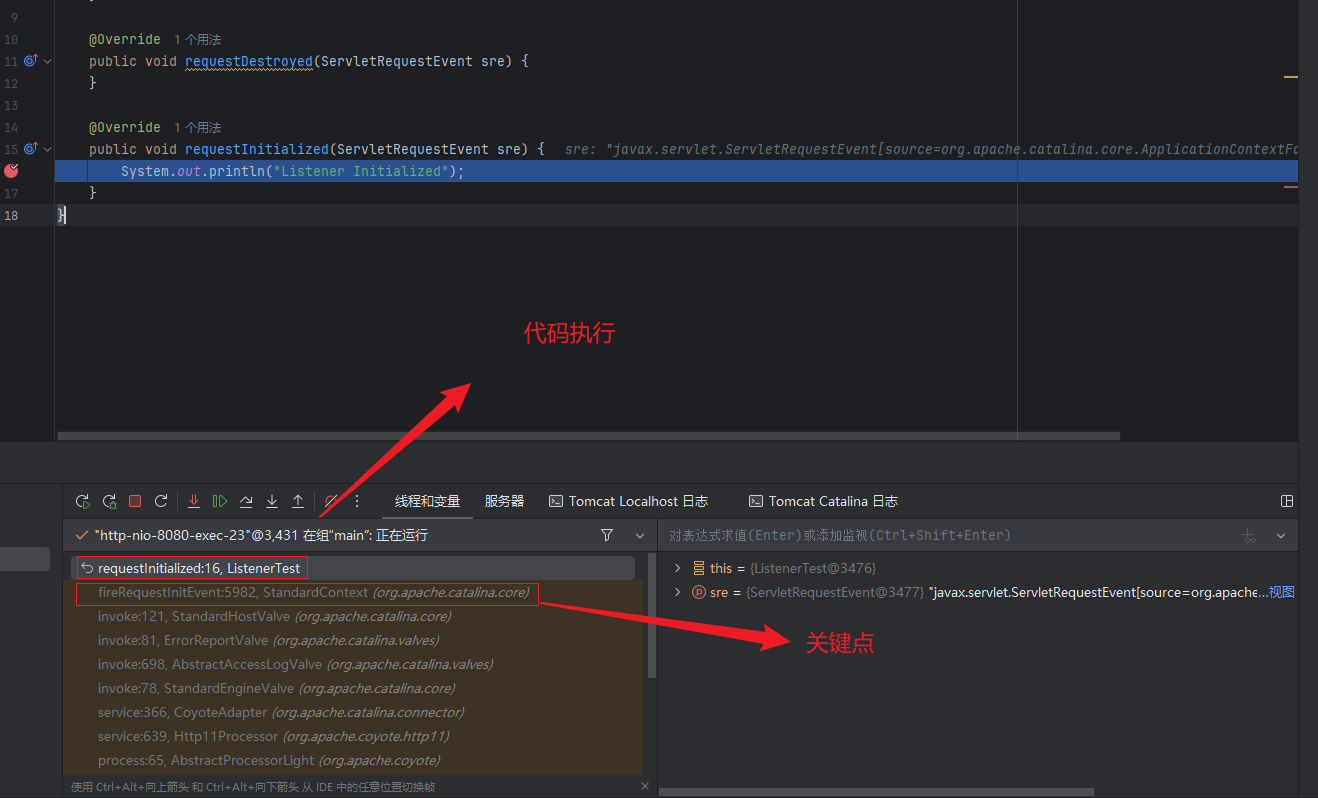Image resolution: width=1318 pixels, height=798 pixels.
Task: Collapse requestDestroyed method fold arrow
Action: (x=47, y=61)
